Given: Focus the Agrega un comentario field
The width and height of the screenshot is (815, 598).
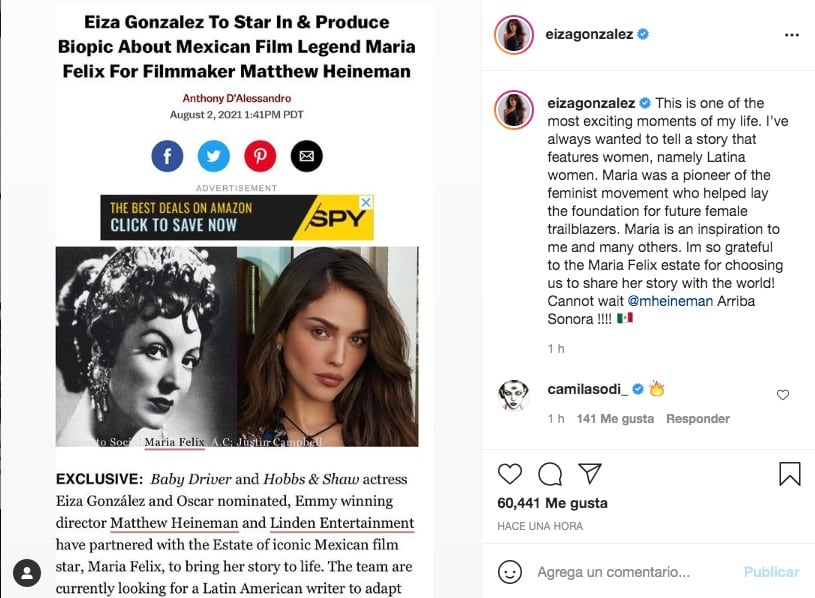Looking at the screenshot, I should [x=630, y=572].
